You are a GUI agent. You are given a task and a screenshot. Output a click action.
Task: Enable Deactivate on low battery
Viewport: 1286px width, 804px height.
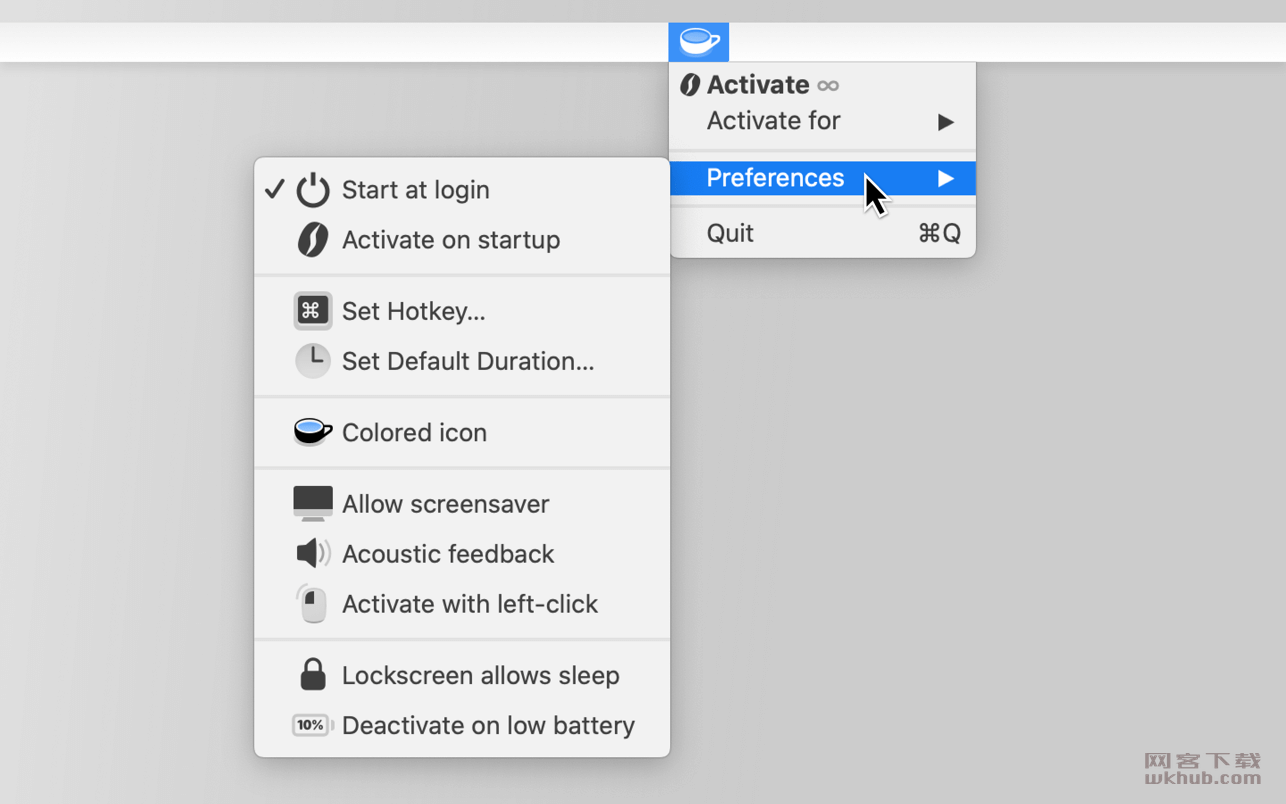(462, 725)
